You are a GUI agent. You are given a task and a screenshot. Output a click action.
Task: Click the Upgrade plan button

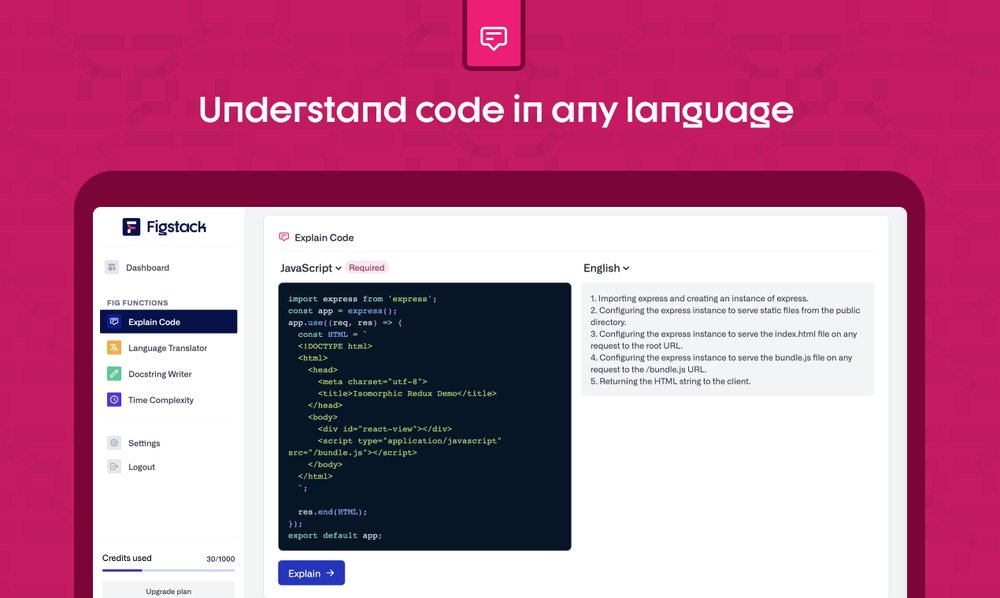point(169,591)
